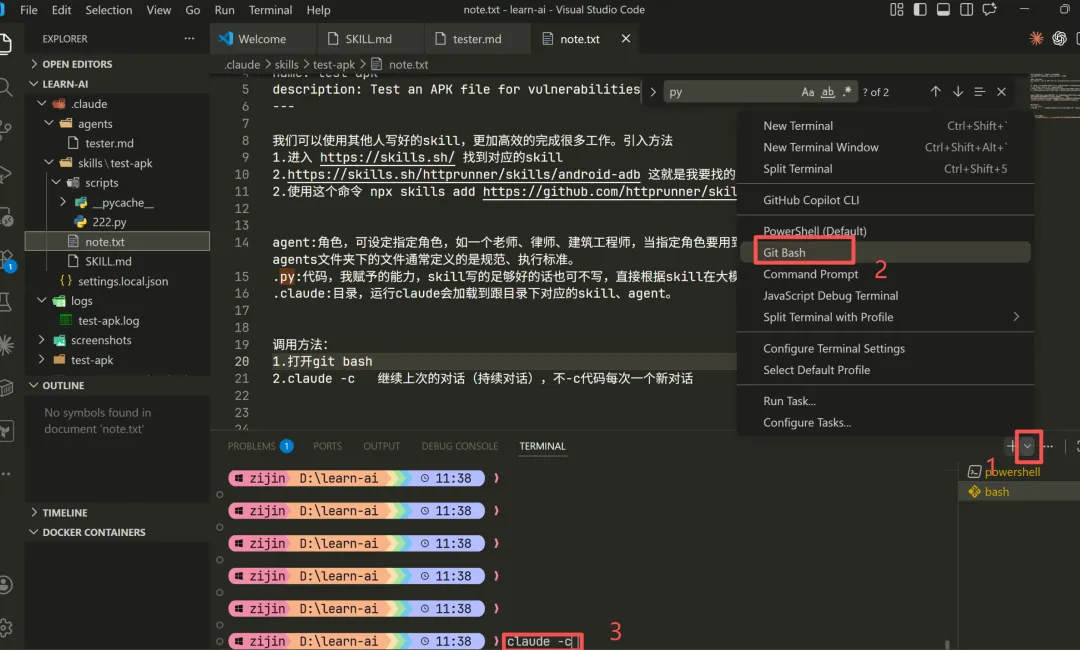Image resolution: width=1080 pixels, height=650 pixels.
Task: Choose Command Prompt in dropdown menu
Action: point(885,274)
